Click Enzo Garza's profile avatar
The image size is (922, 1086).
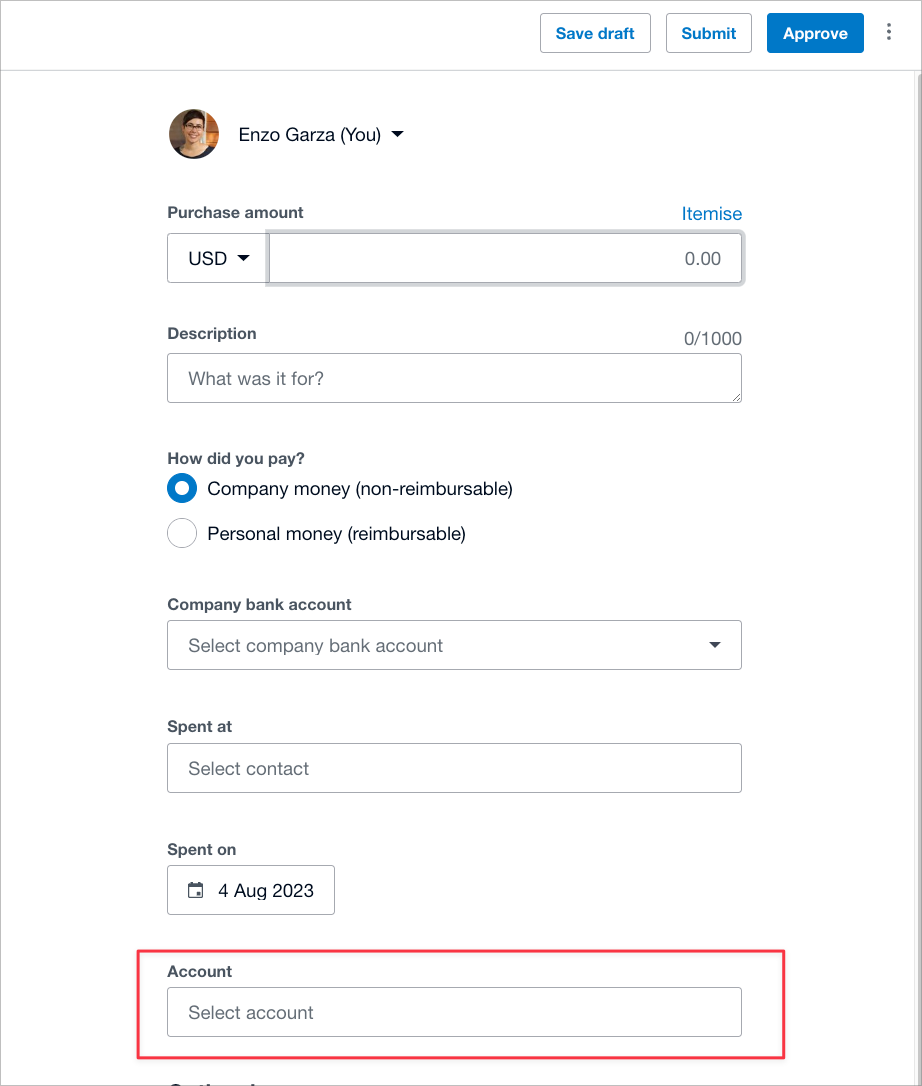tap(193, 134)
